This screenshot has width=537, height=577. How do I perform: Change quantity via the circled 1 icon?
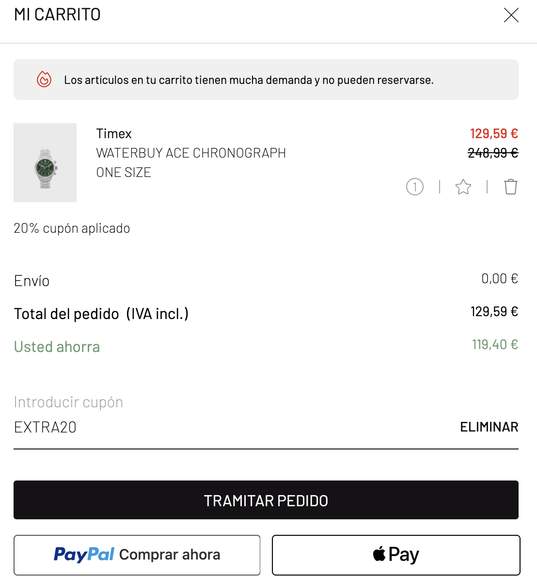coord(414,187)
